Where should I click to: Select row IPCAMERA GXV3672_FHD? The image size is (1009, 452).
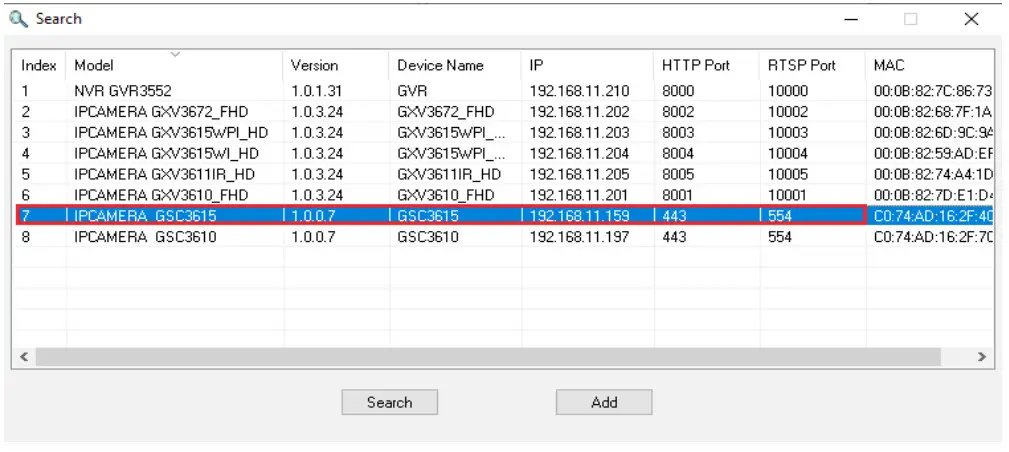[503, 111]
